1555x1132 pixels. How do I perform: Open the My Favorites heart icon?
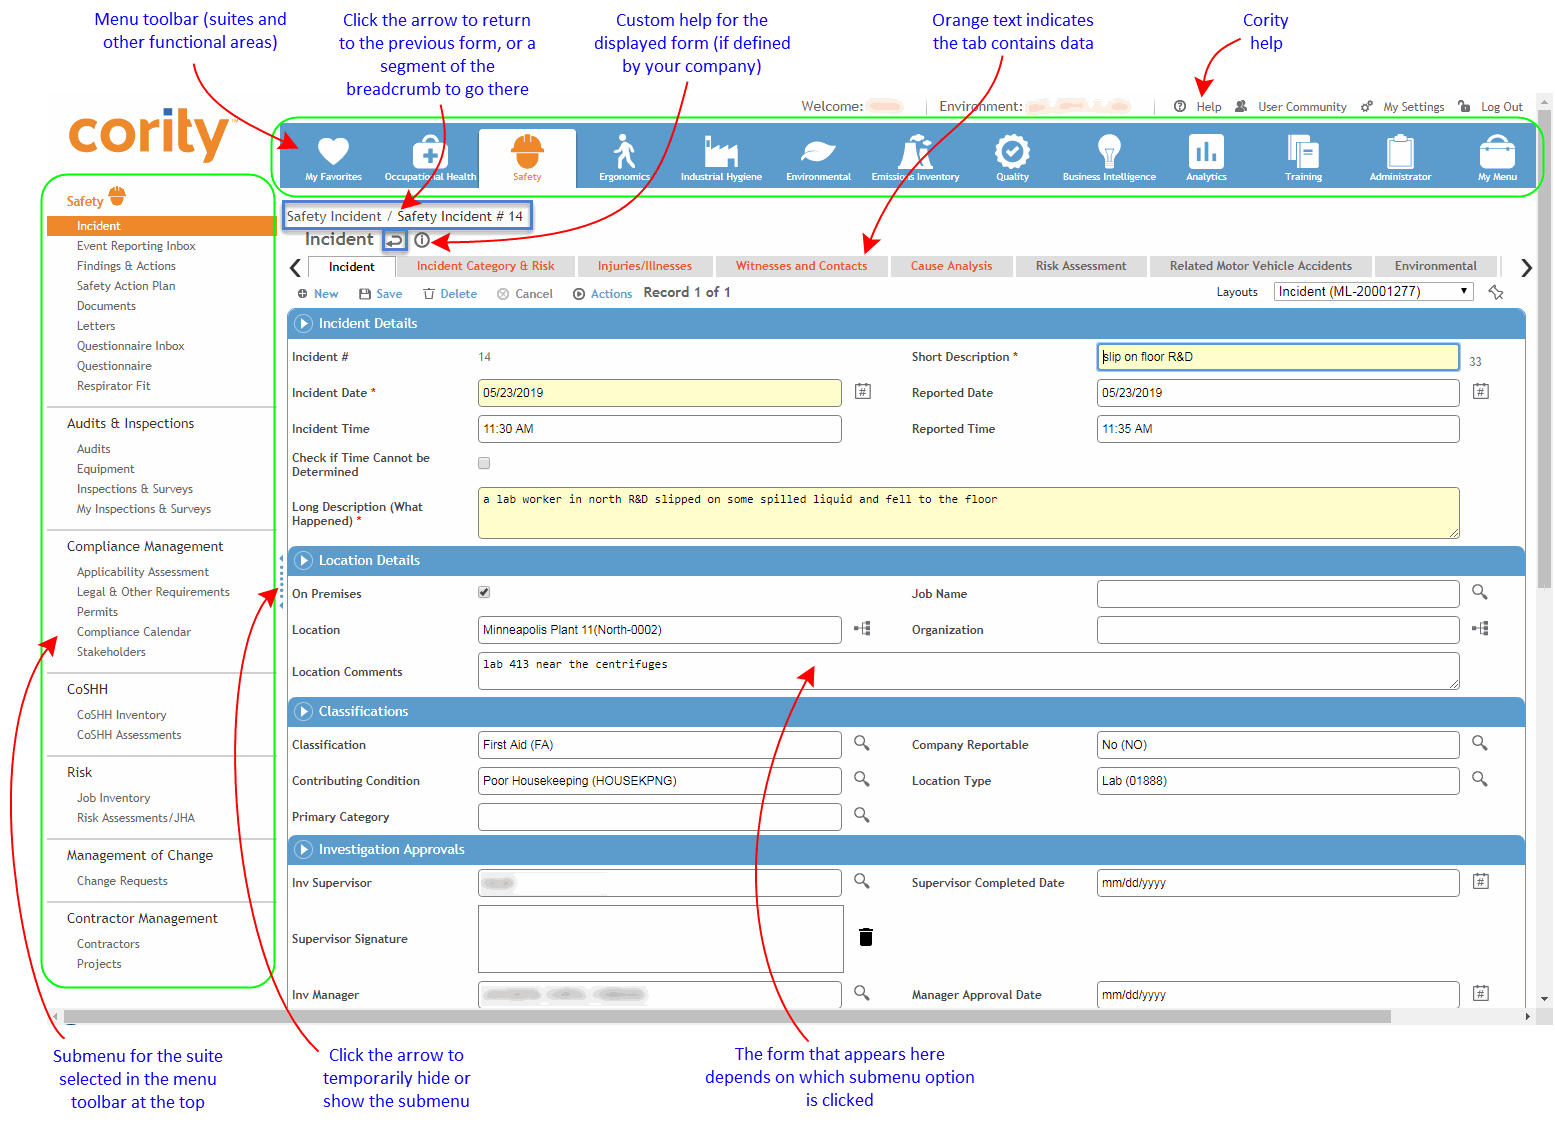click(333, 151)
